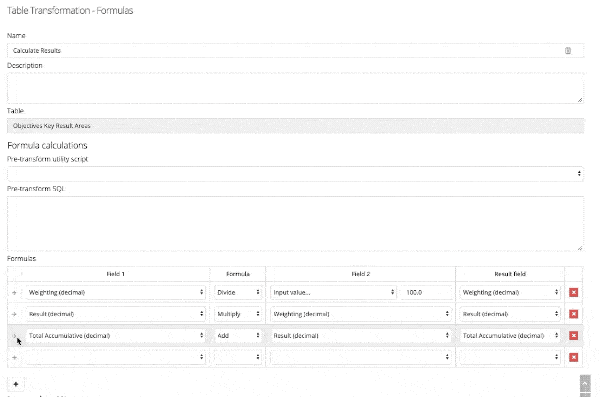Click into the Description text area
Viewport: 600px width, 397px height.
[295, 88]
